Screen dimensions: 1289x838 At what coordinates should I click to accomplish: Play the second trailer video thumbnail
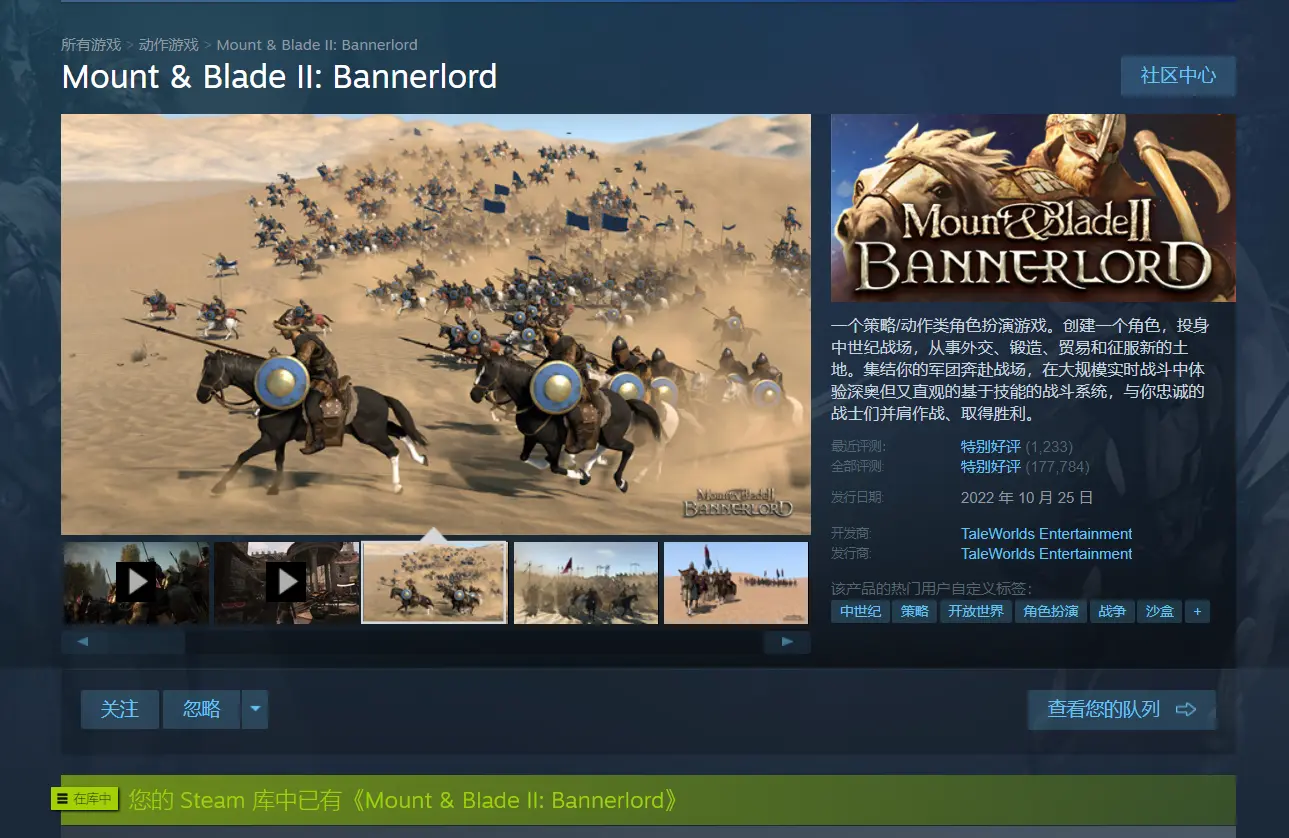click(x=286, y=582)
